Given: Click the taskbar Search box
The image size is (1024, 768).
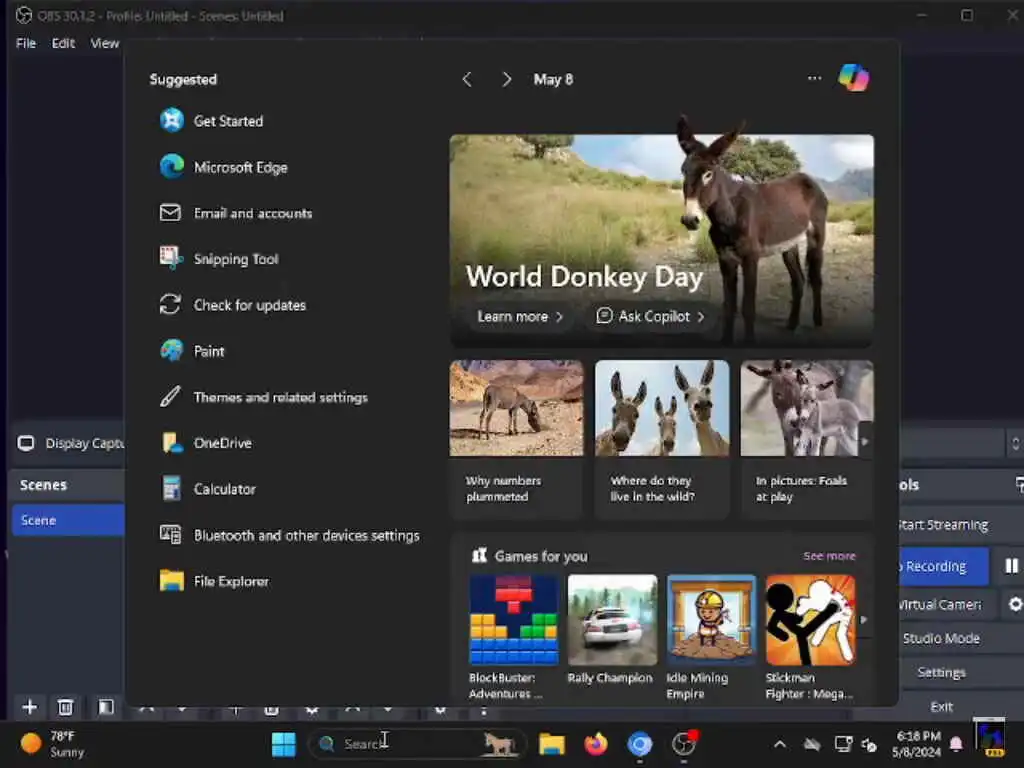Looking at the screenshot, I should [418, 744].
